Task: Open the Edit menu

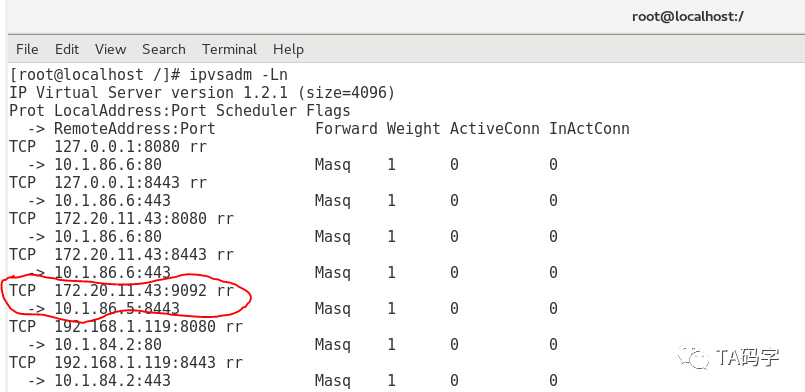Action: point(67,49)
